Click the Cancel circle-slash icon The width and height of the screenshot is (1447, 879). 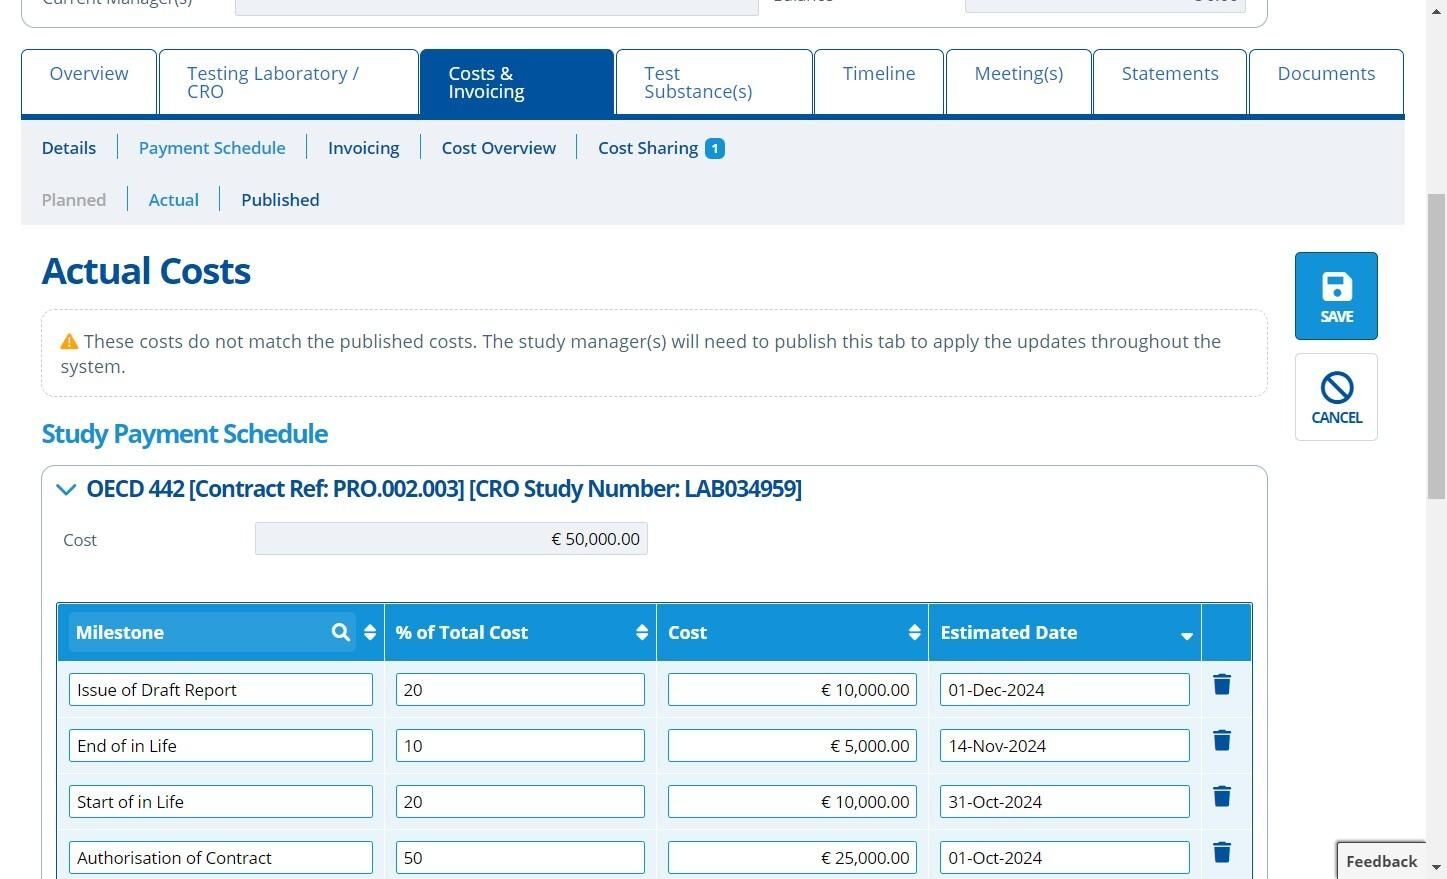click(1336, 388)
